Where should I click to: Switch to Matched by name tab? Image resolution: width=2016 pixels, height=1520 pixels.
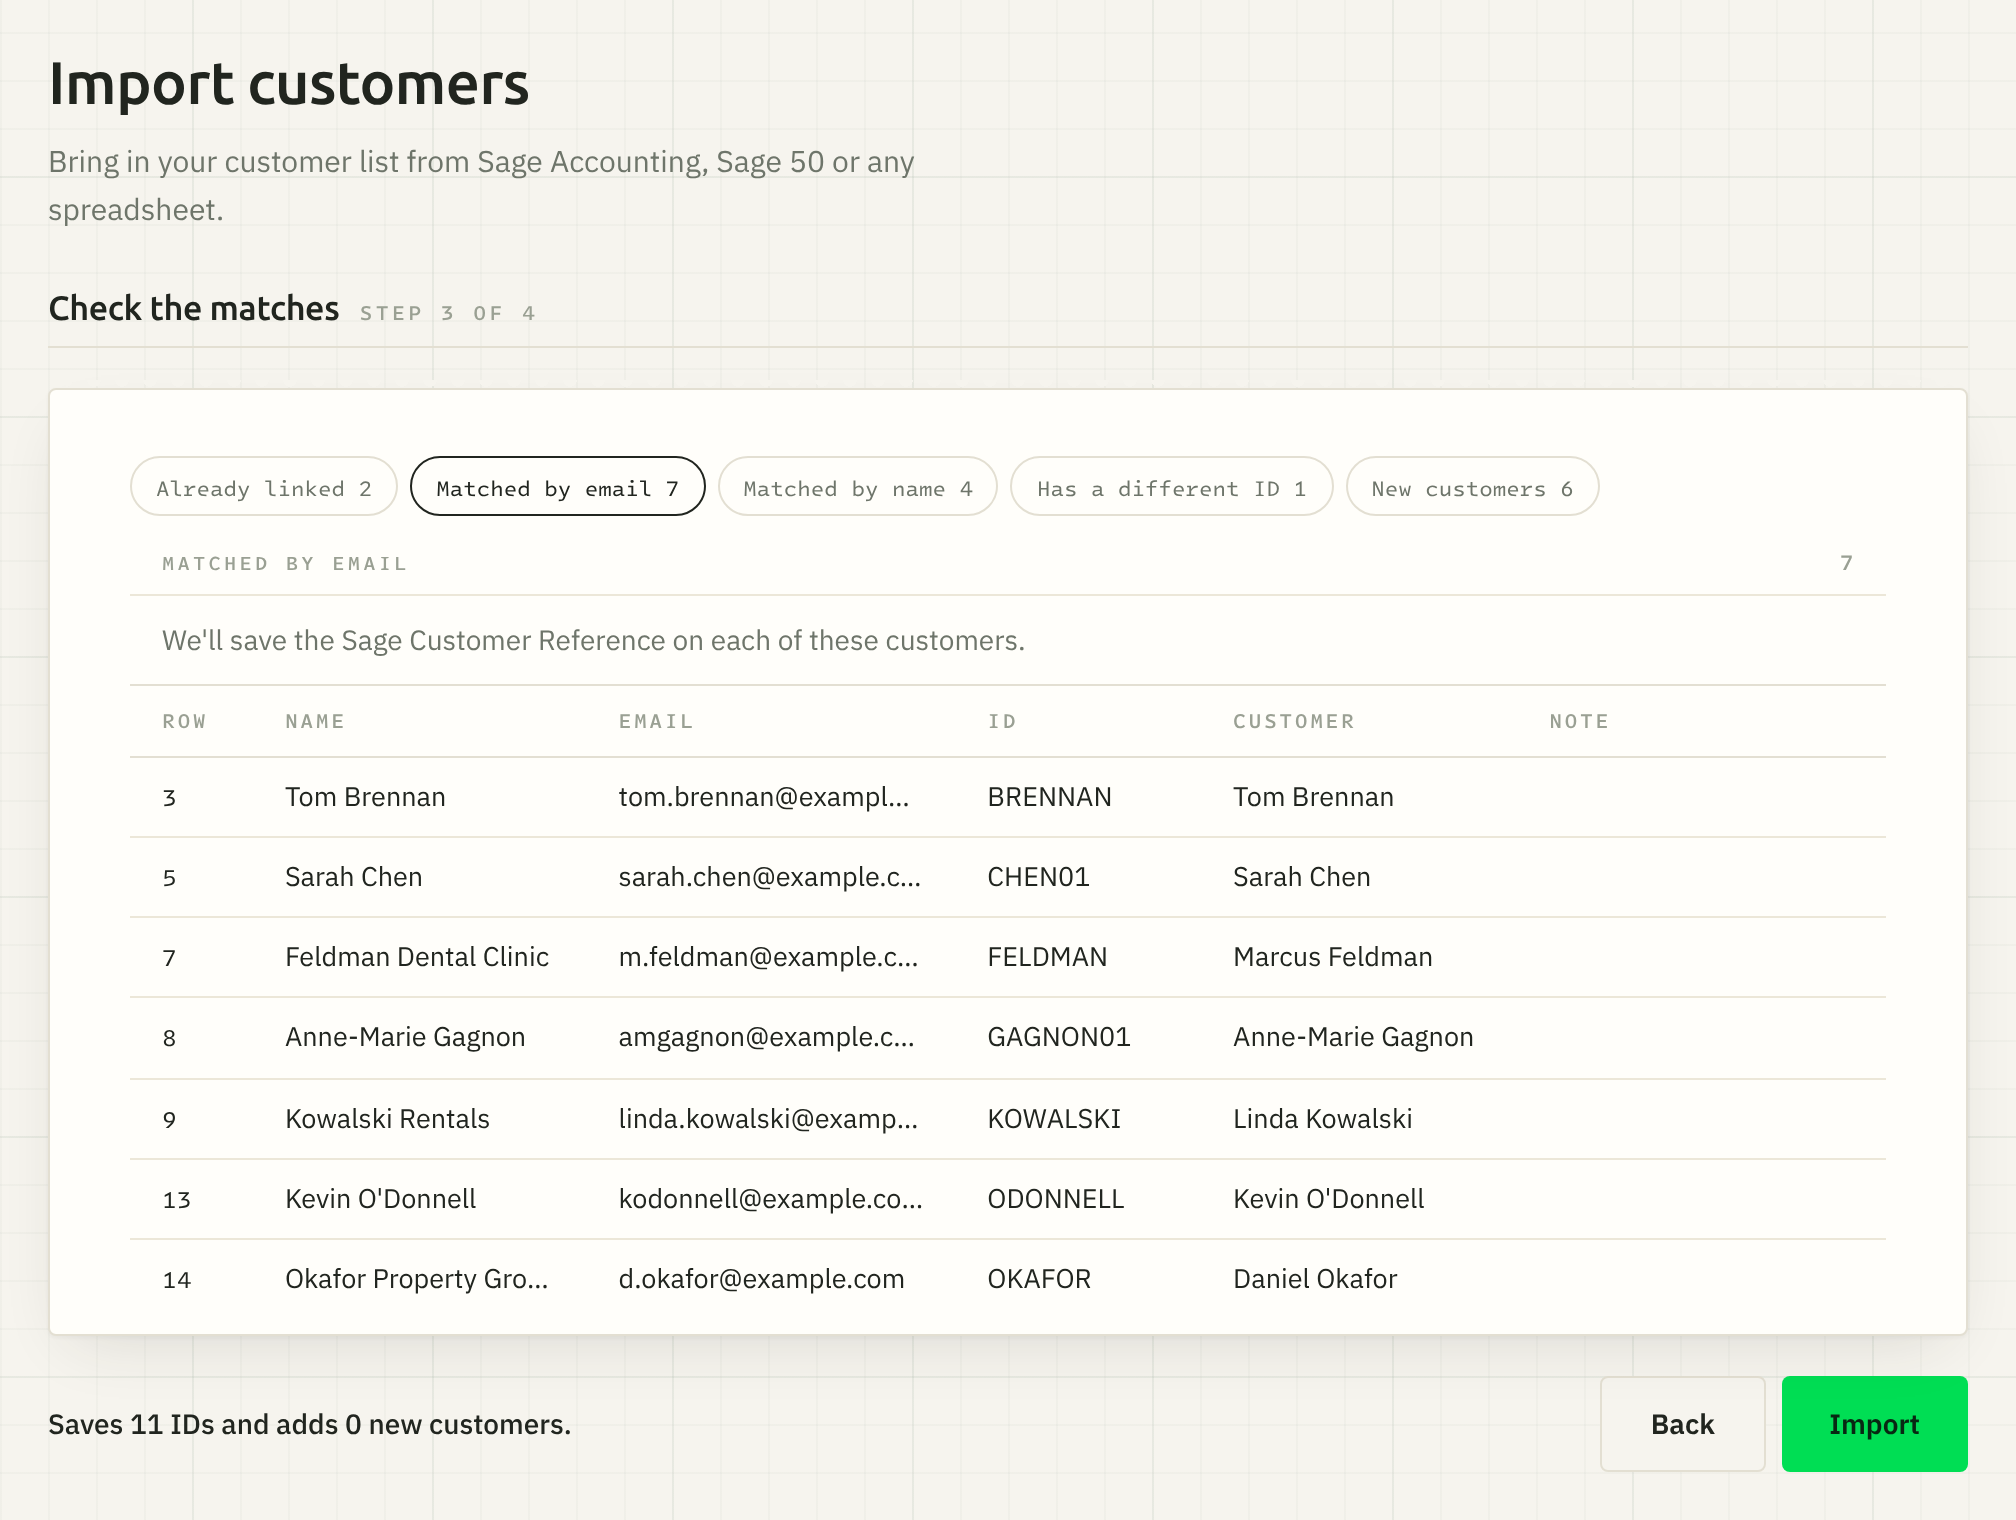pyautogui.click(x=857, y=487)
